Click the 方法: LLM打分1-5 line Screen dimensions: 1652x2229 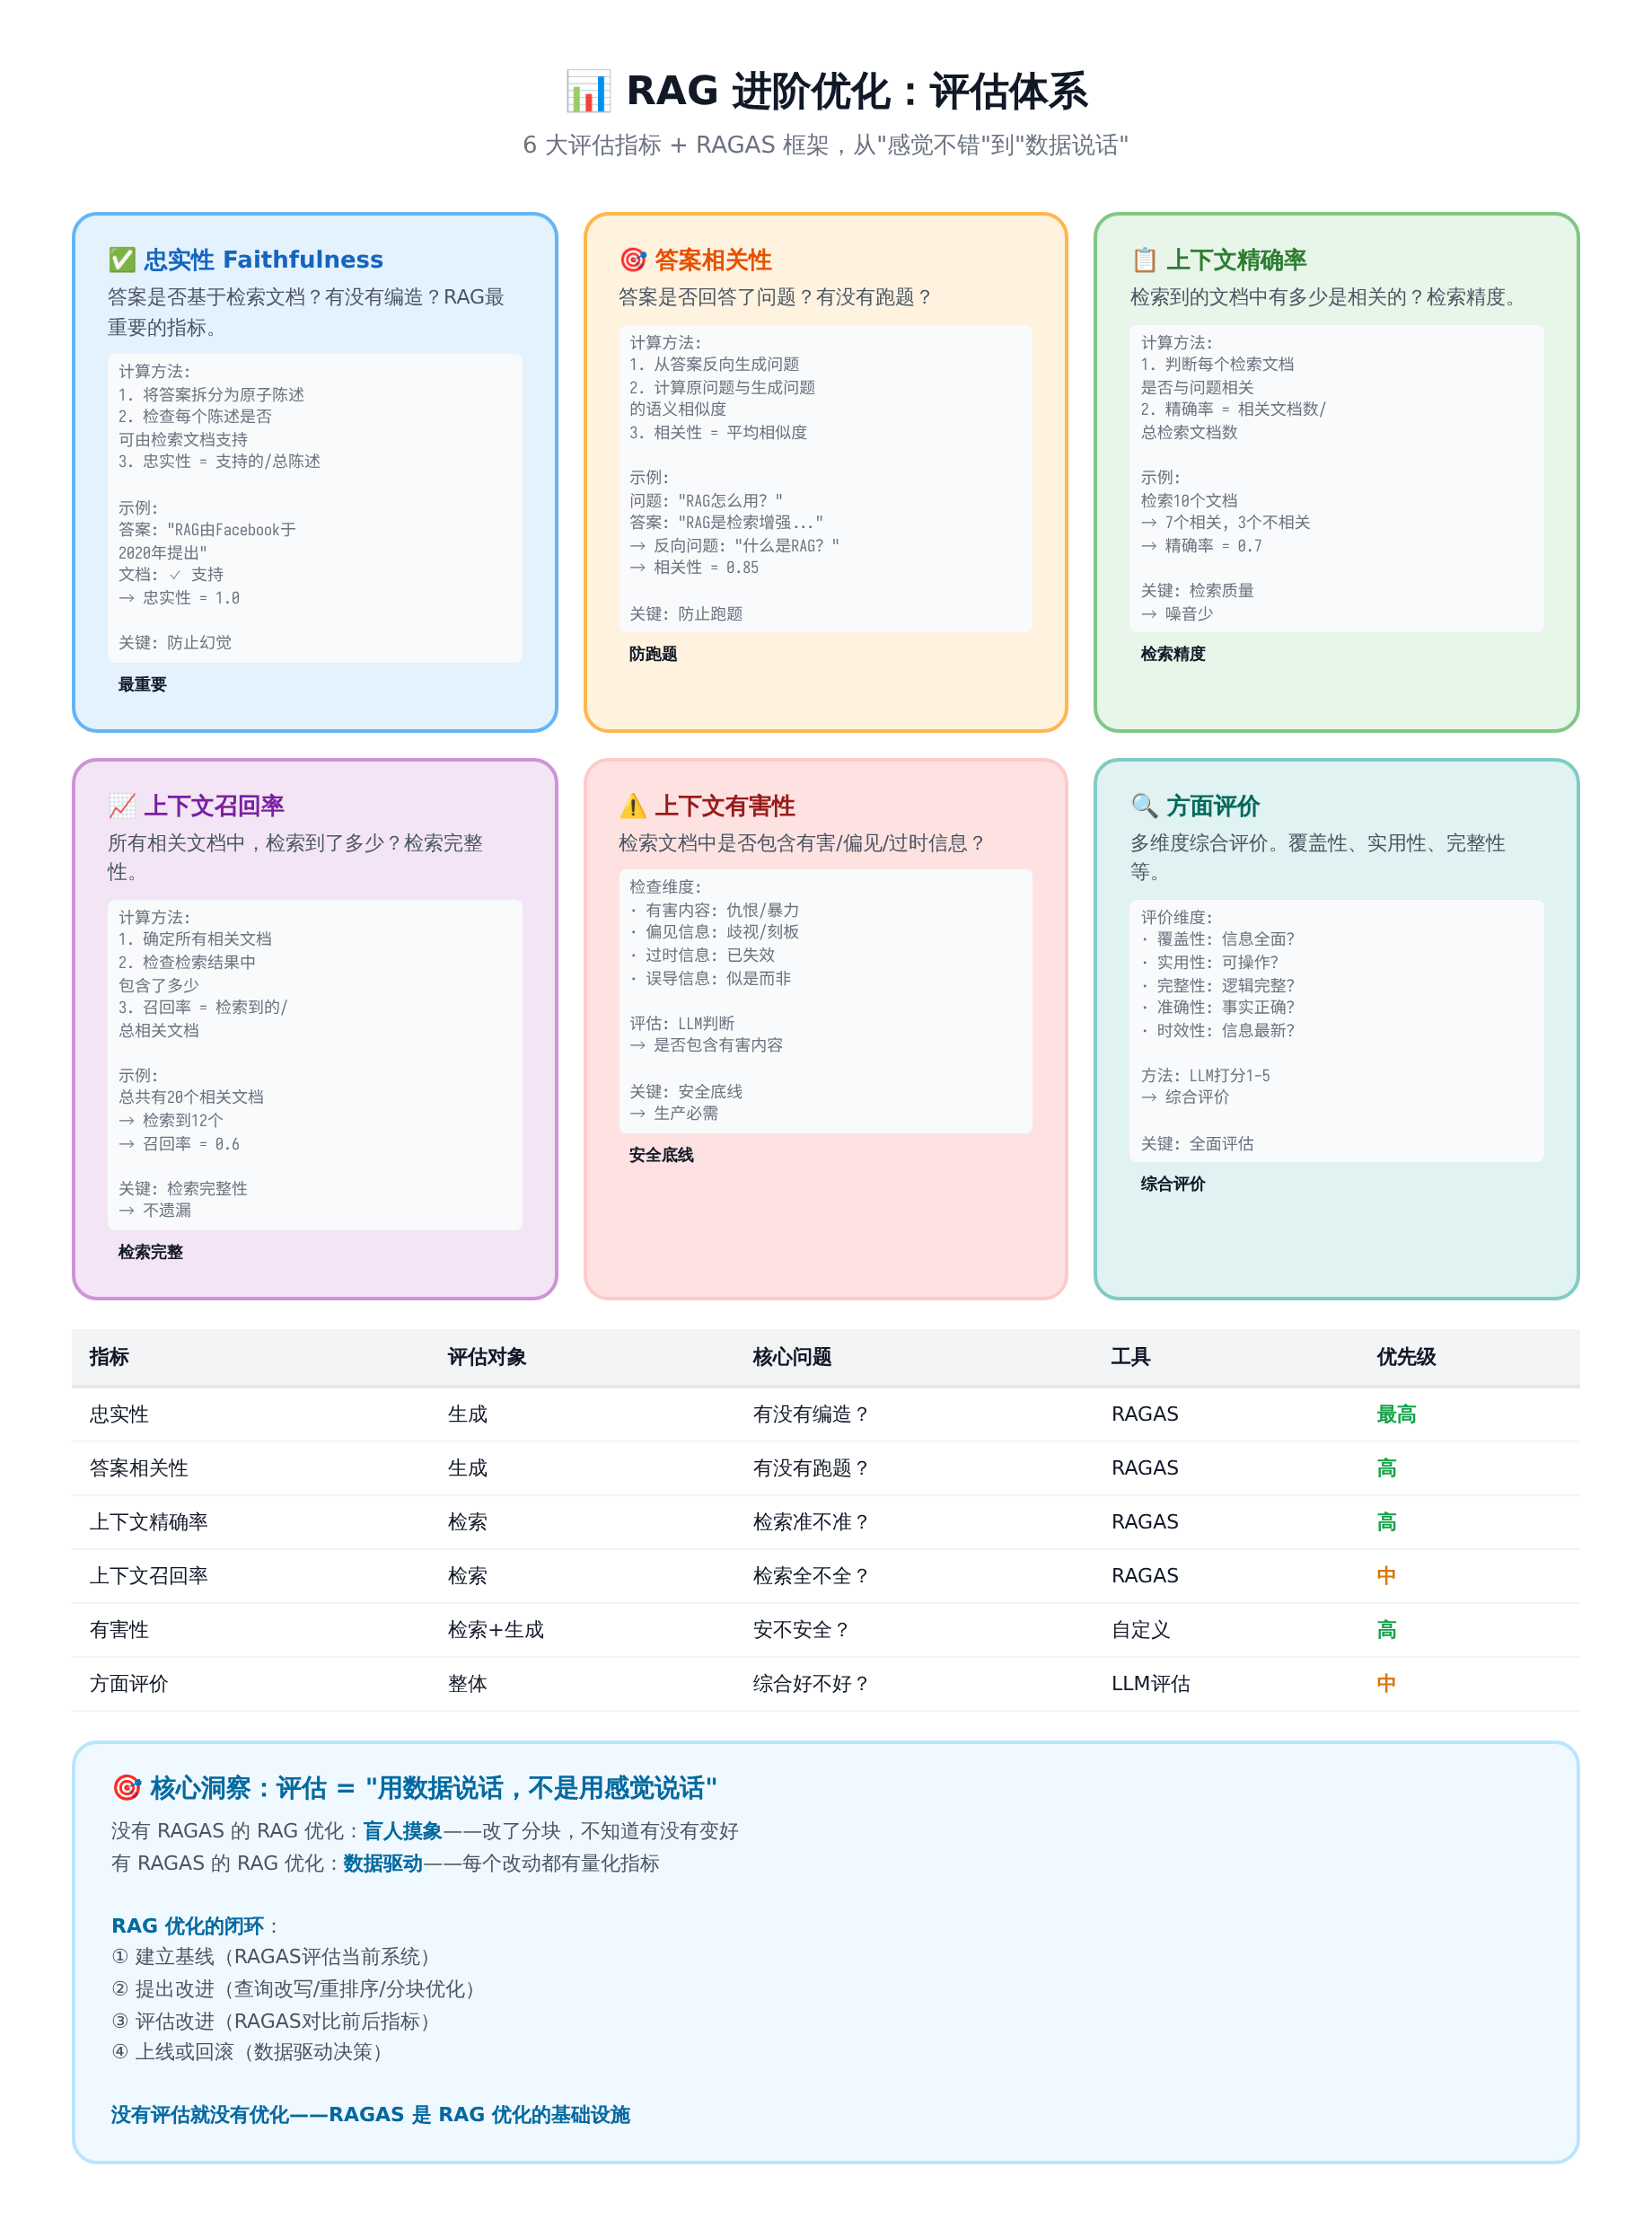(x=1206, y=1076)
